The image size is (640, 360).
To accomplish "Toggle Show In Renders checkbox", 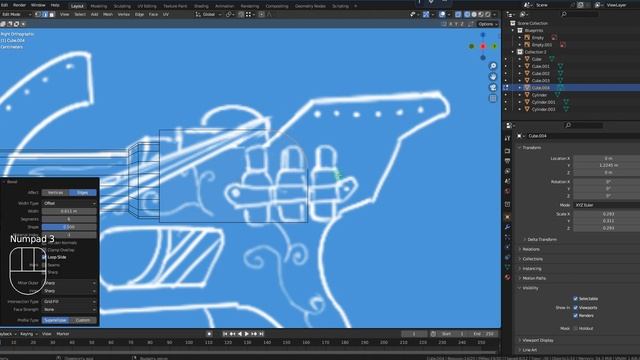I will point(576,316).
